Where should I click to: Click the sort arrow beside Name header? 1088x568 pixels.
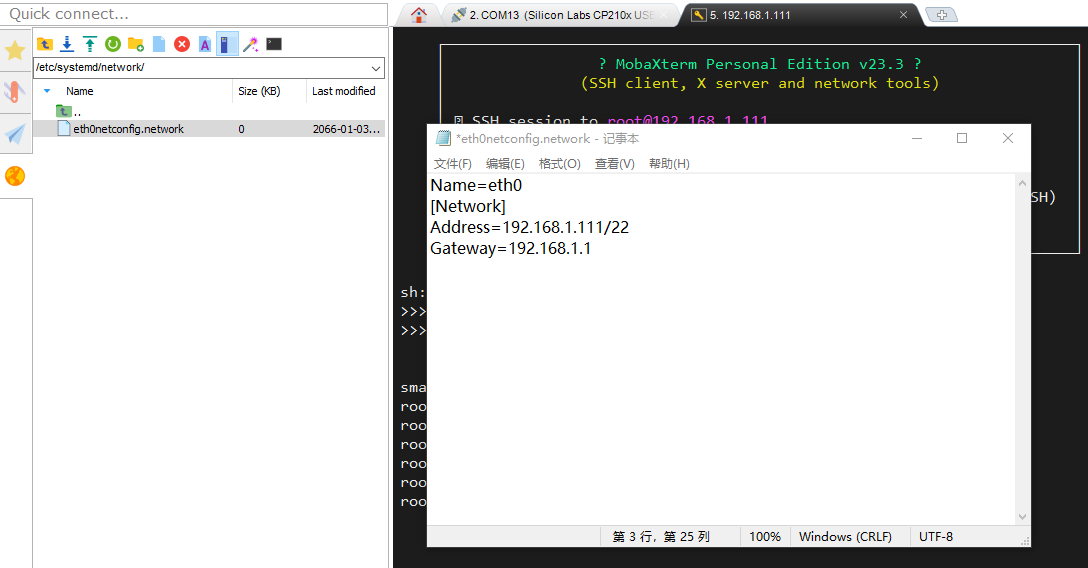pyautogui.click(x=47, y=91)
